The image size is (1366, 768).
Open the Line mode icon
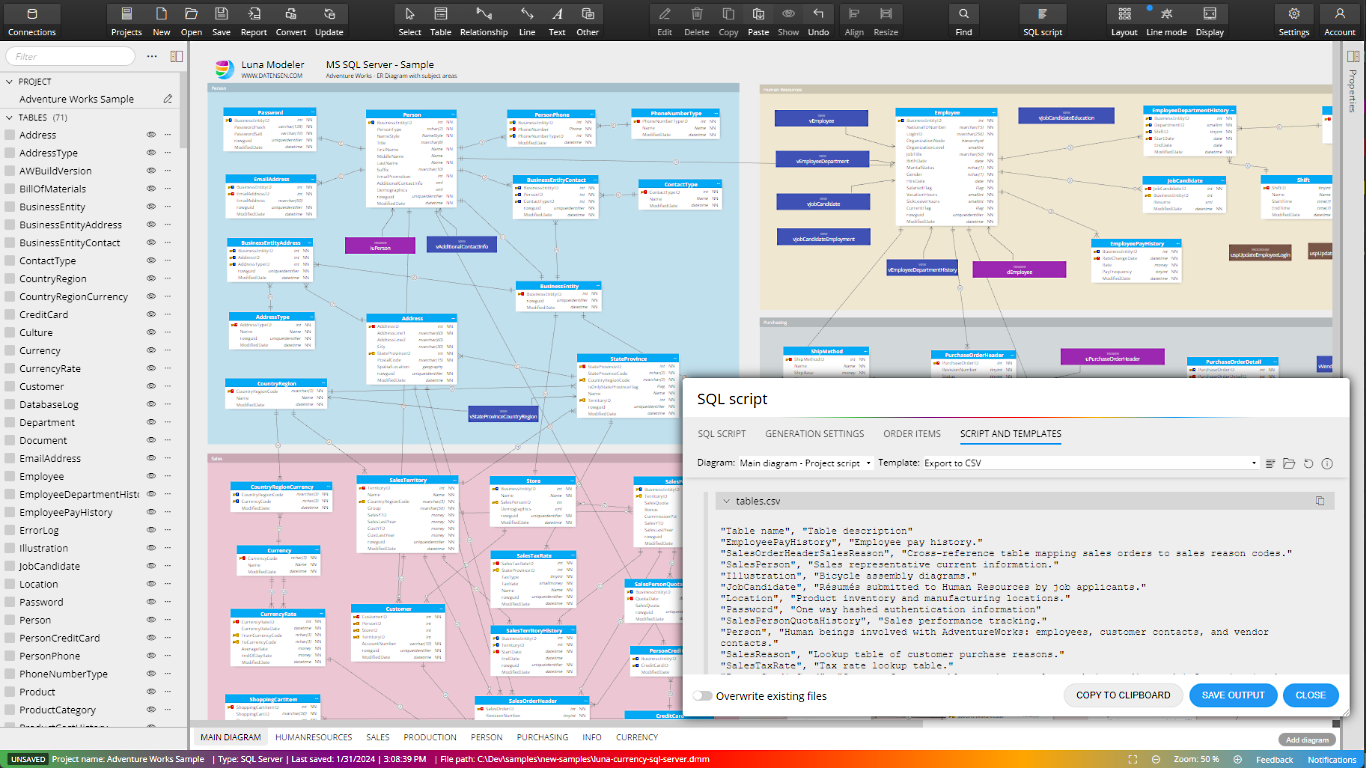click(x=1166, y=14)
